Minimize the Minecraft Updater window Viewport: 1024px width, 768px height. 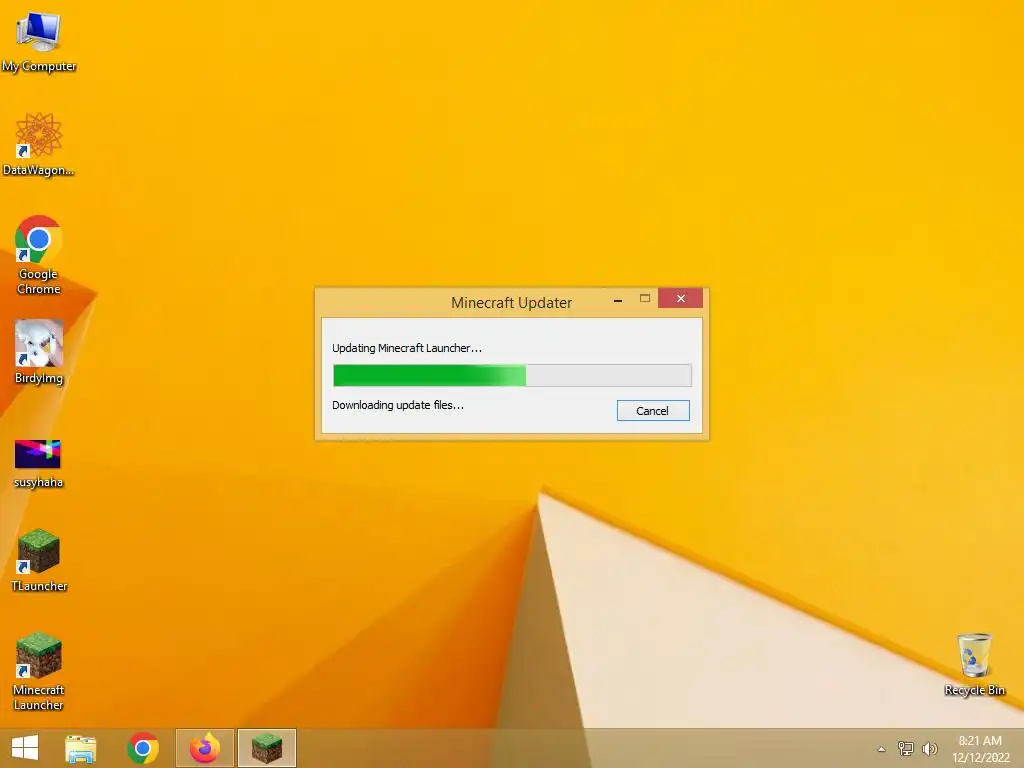[x=618, y=299]
